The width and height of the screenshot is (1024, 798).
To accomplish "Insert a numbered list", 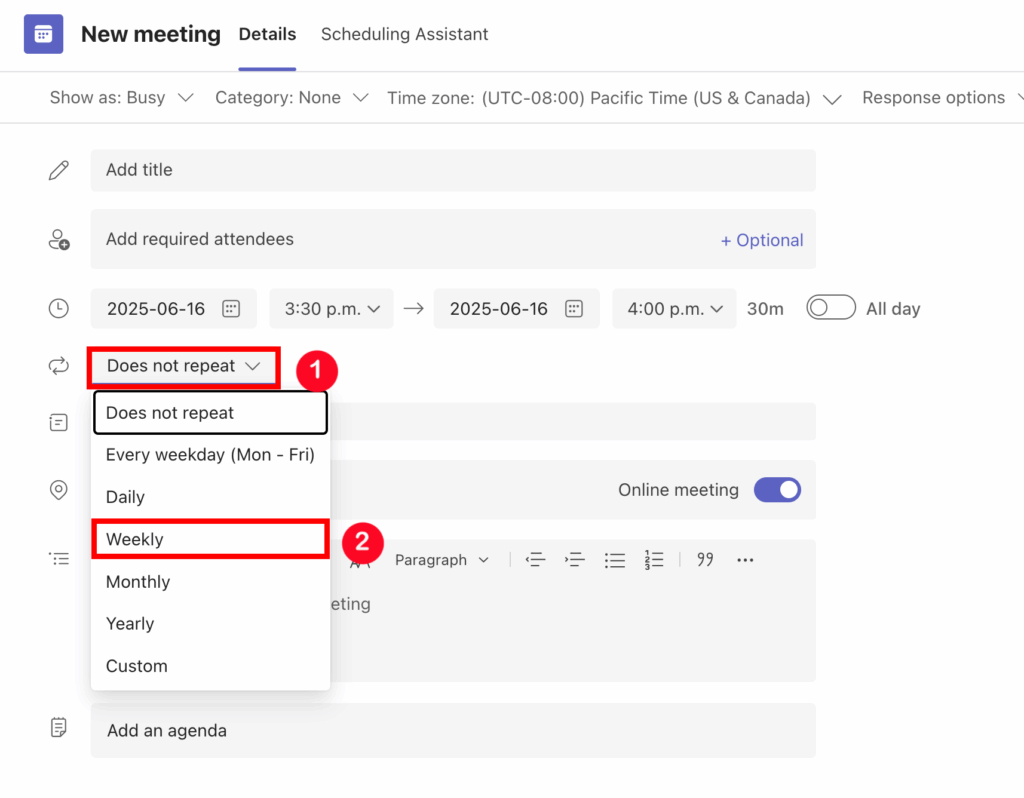I will (654, 560).
